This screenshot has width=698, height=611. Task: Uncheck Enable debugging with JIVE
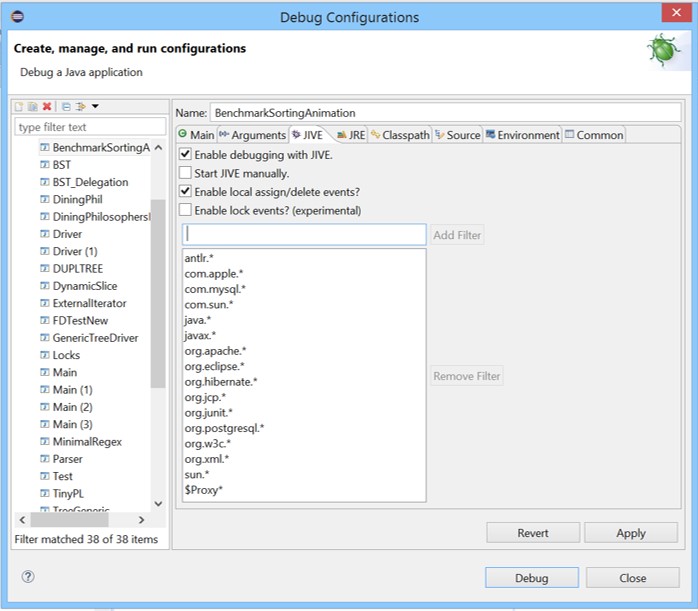coord(185,155)
